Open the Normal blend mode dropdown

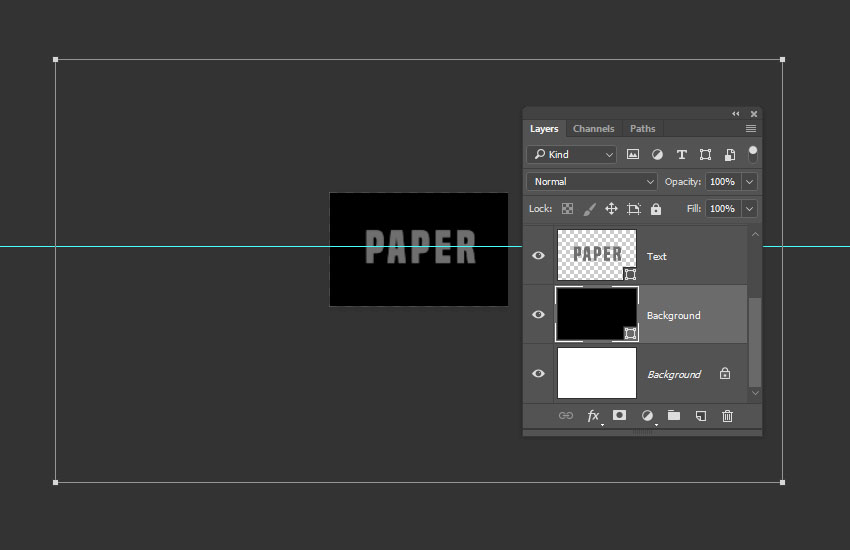(592, 182)
